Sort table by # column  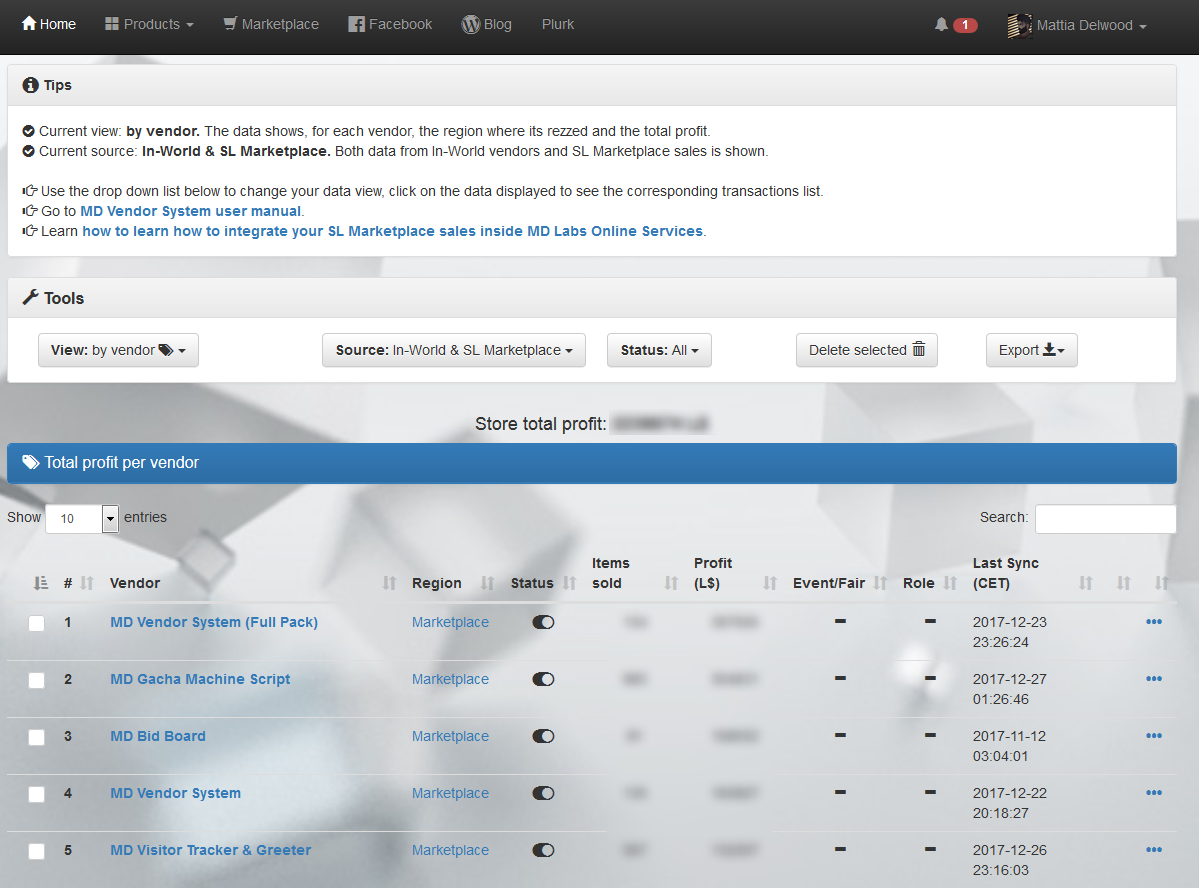(78, 584)
